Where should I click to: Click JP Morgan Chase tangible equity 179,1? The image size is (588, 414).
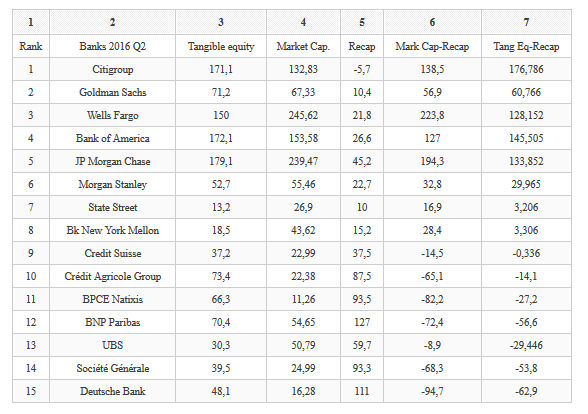pyautogui.click(x=221, y=161)
